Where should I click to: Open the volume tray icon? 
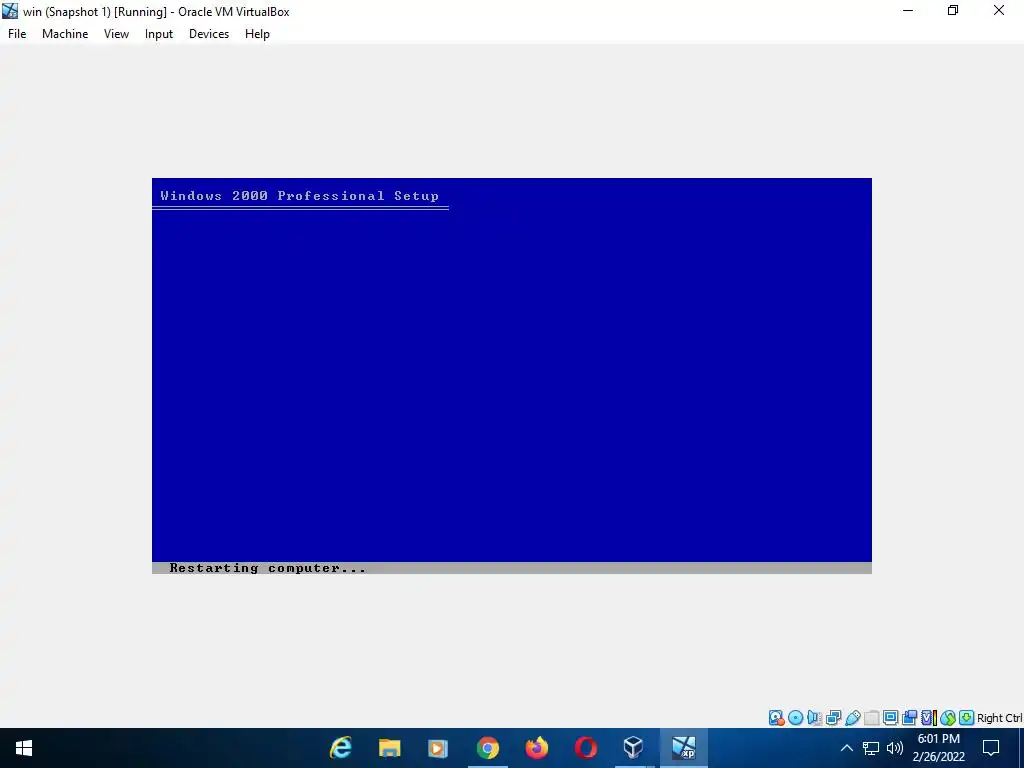895,748
